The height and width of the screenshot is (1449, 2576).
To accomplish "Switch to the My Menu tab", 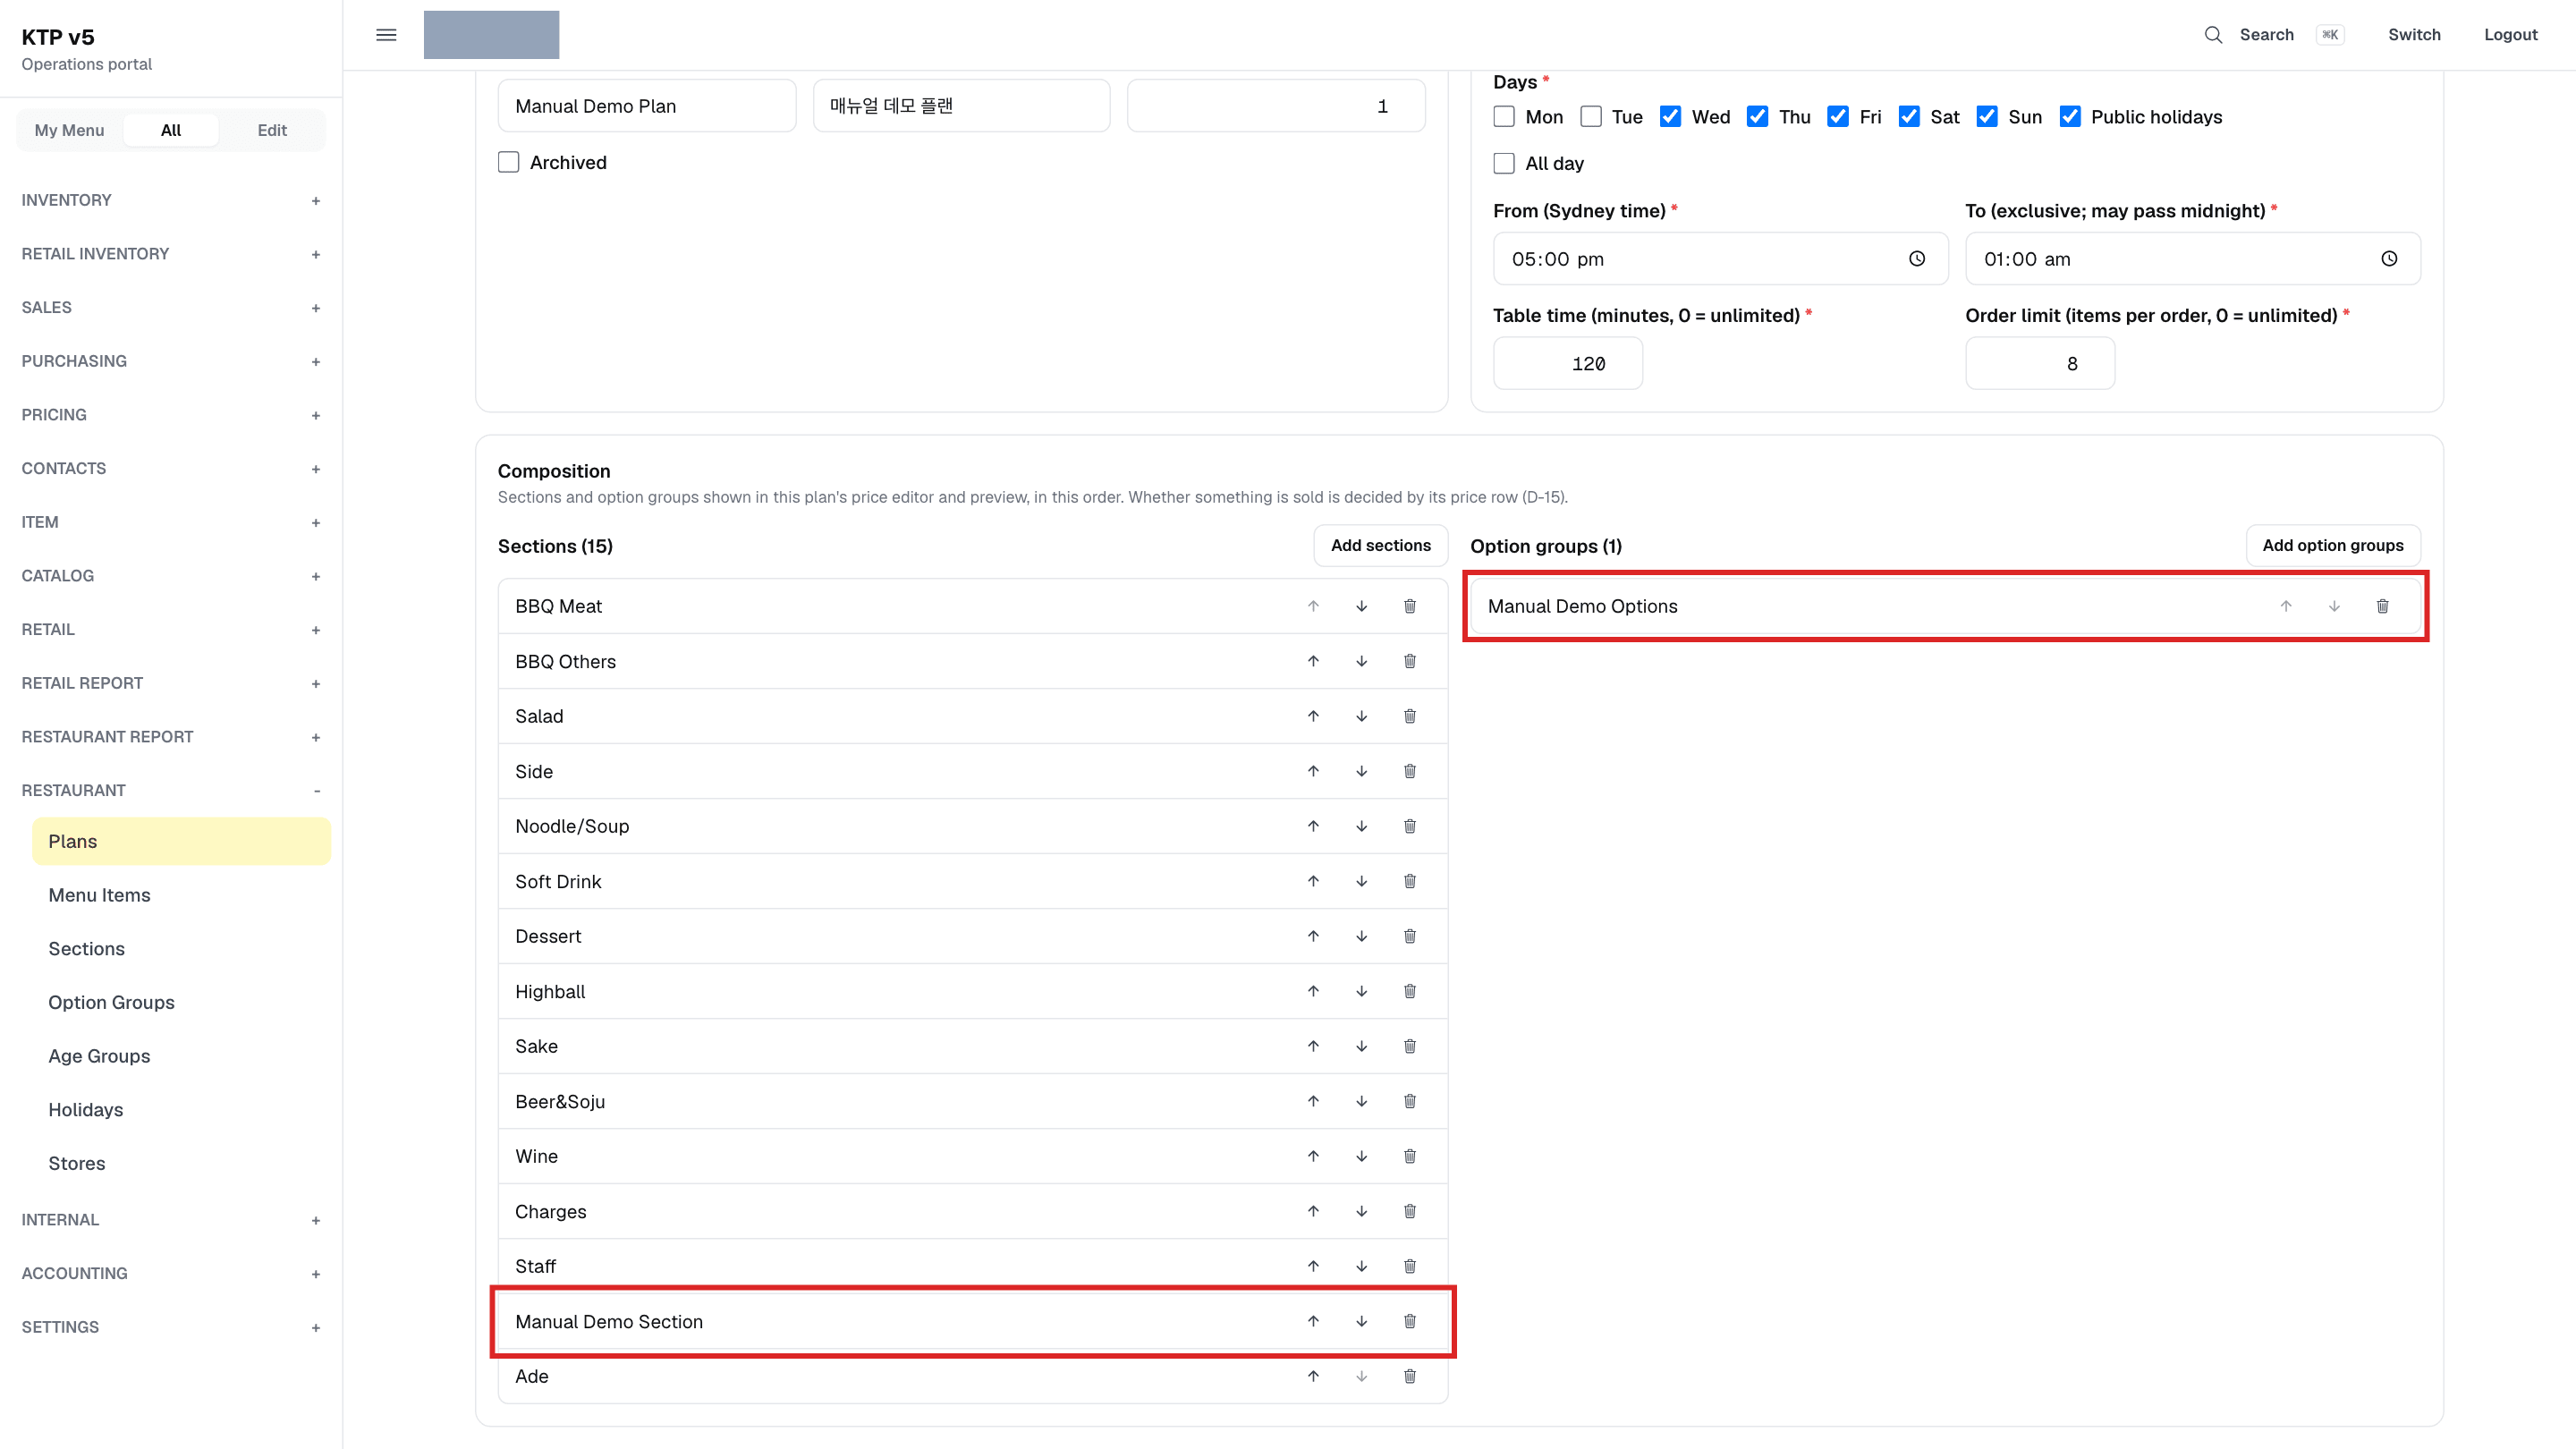I will (x=69, y=130).
